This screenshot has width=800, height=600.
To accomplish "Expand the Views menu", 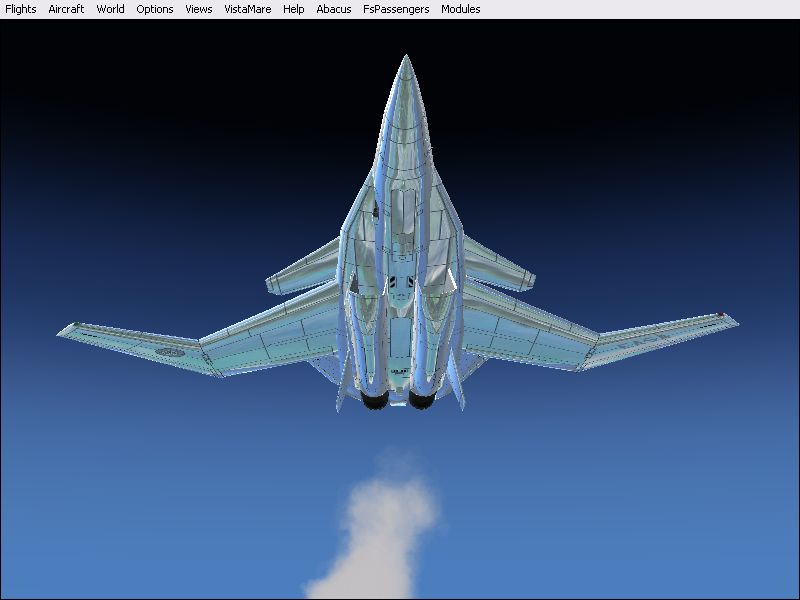I will click(199, 9).
